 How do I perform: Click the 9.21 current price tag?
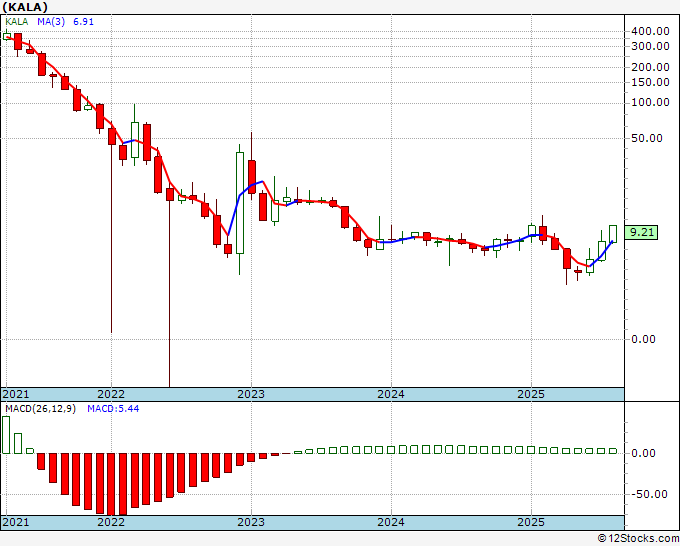point(641,232)
